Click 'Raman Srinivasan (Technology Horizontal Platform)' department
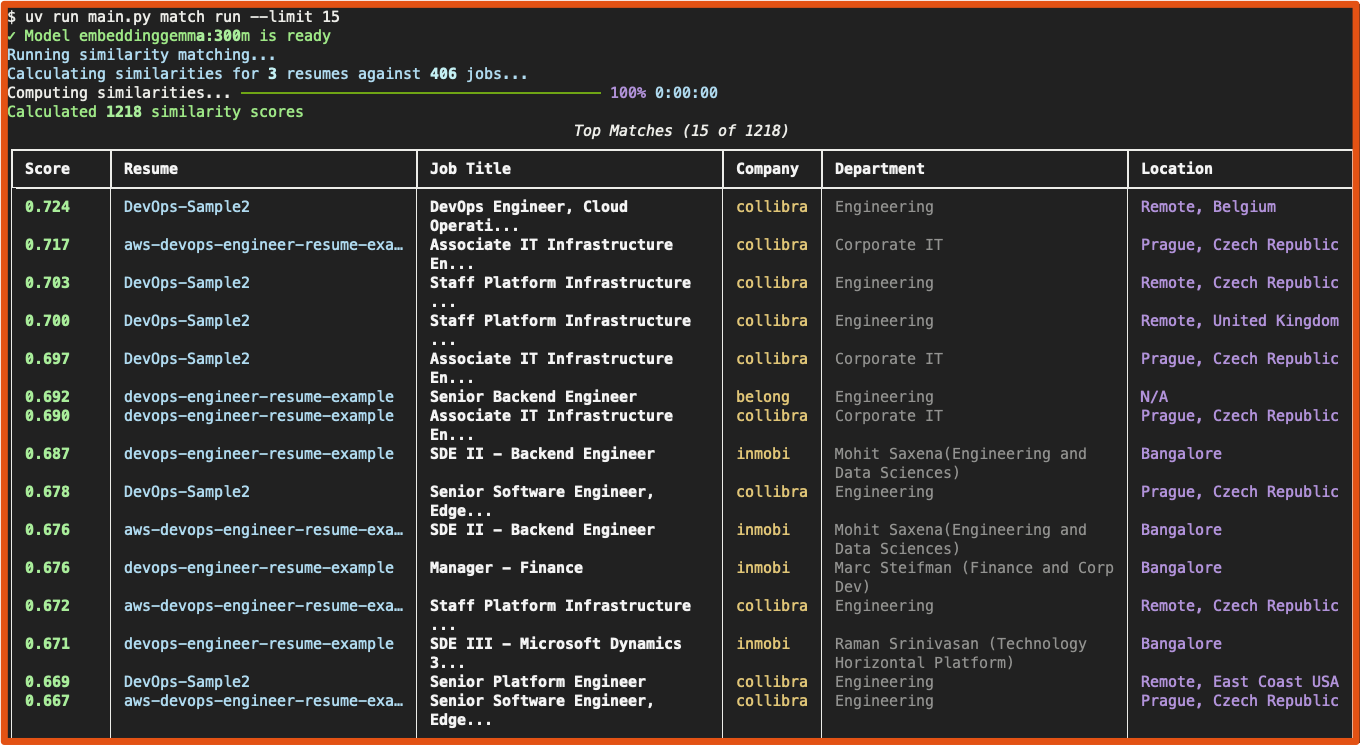Image resolution: width=1360 pixels, height=745 pixels. pos(960,653)
